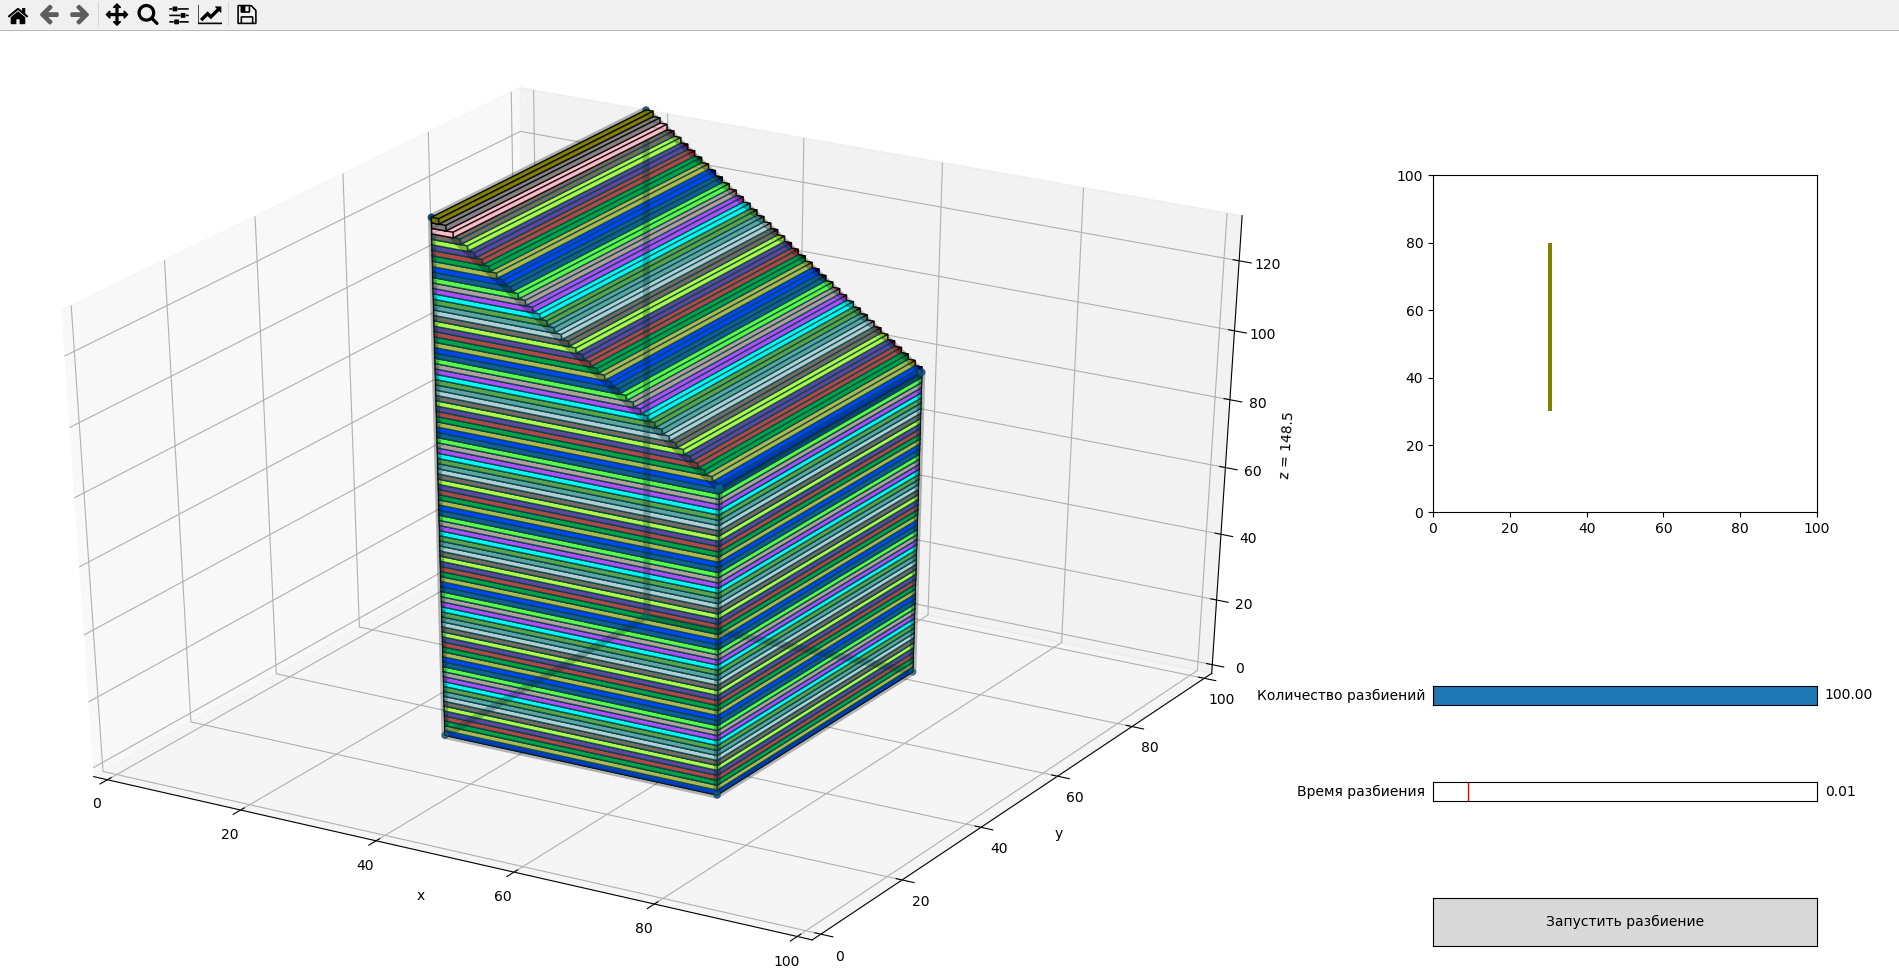1899x978 pixels.
Task: Click the red handle on Время разбиения slider
Action: [x=1469, y=791]
